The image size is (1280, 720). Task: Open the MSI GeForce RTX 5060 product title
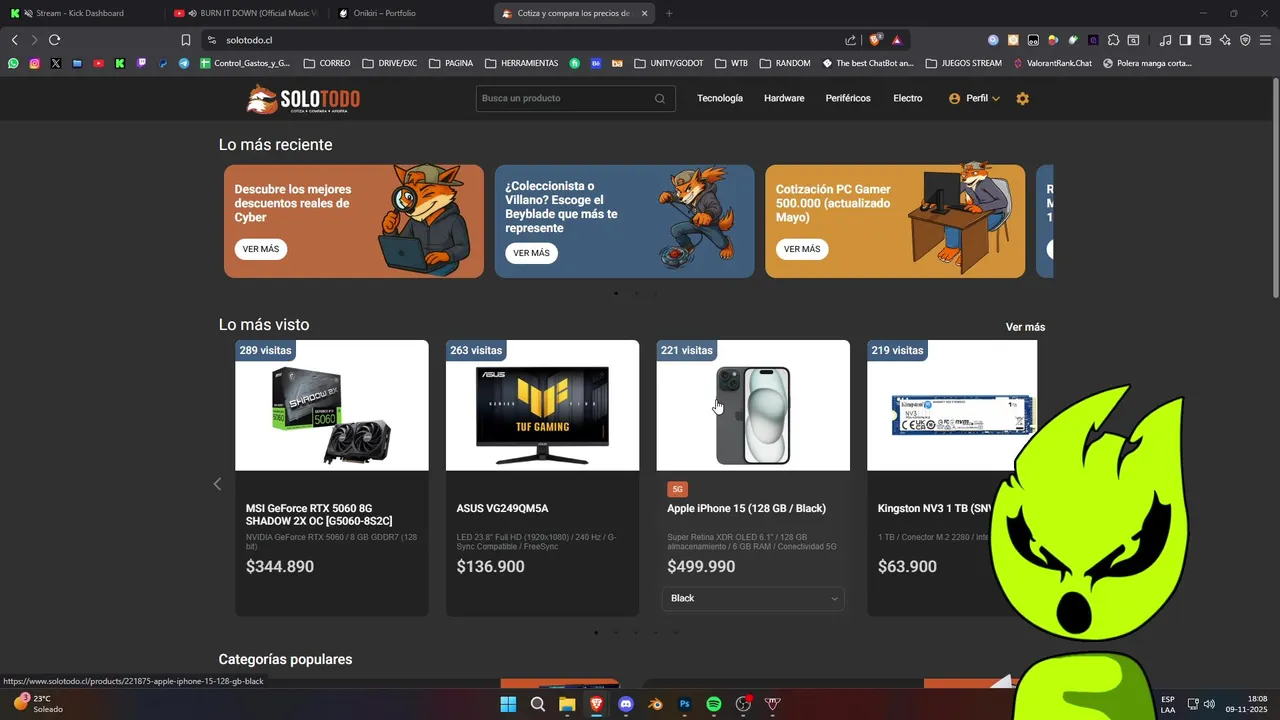[x=321, y=515]
